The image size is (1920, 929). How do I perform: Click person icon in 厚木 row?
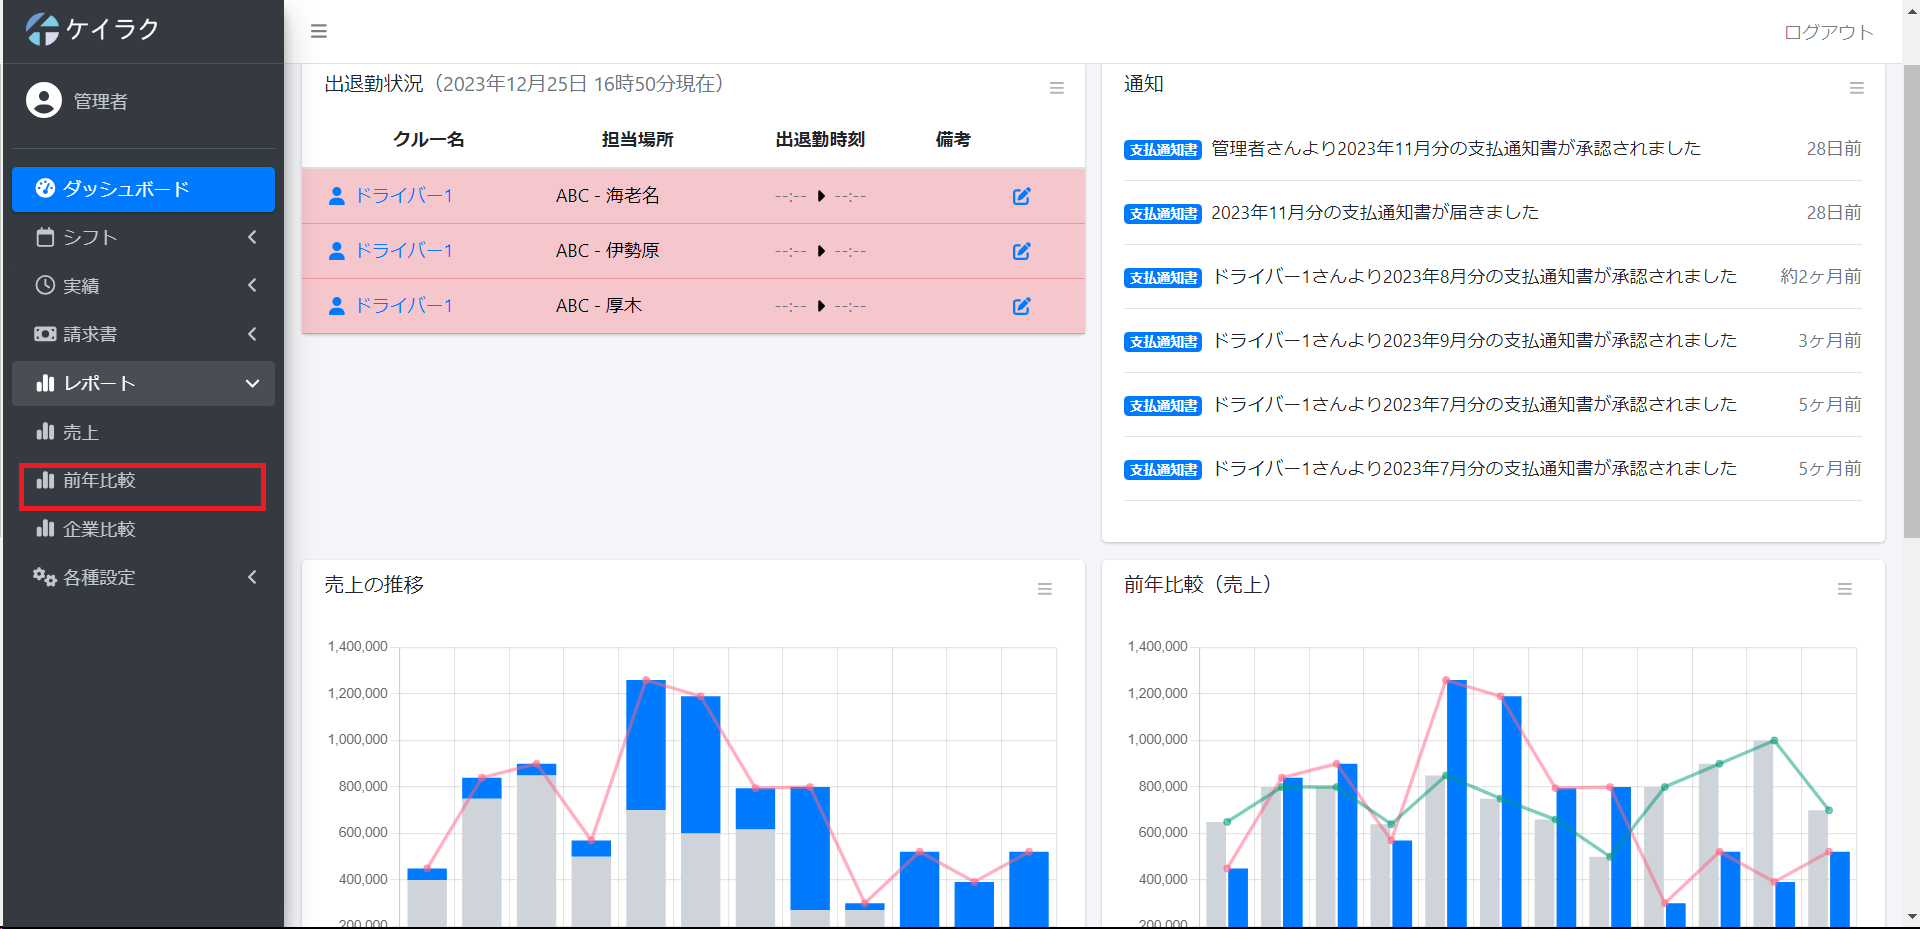point(337,306)
